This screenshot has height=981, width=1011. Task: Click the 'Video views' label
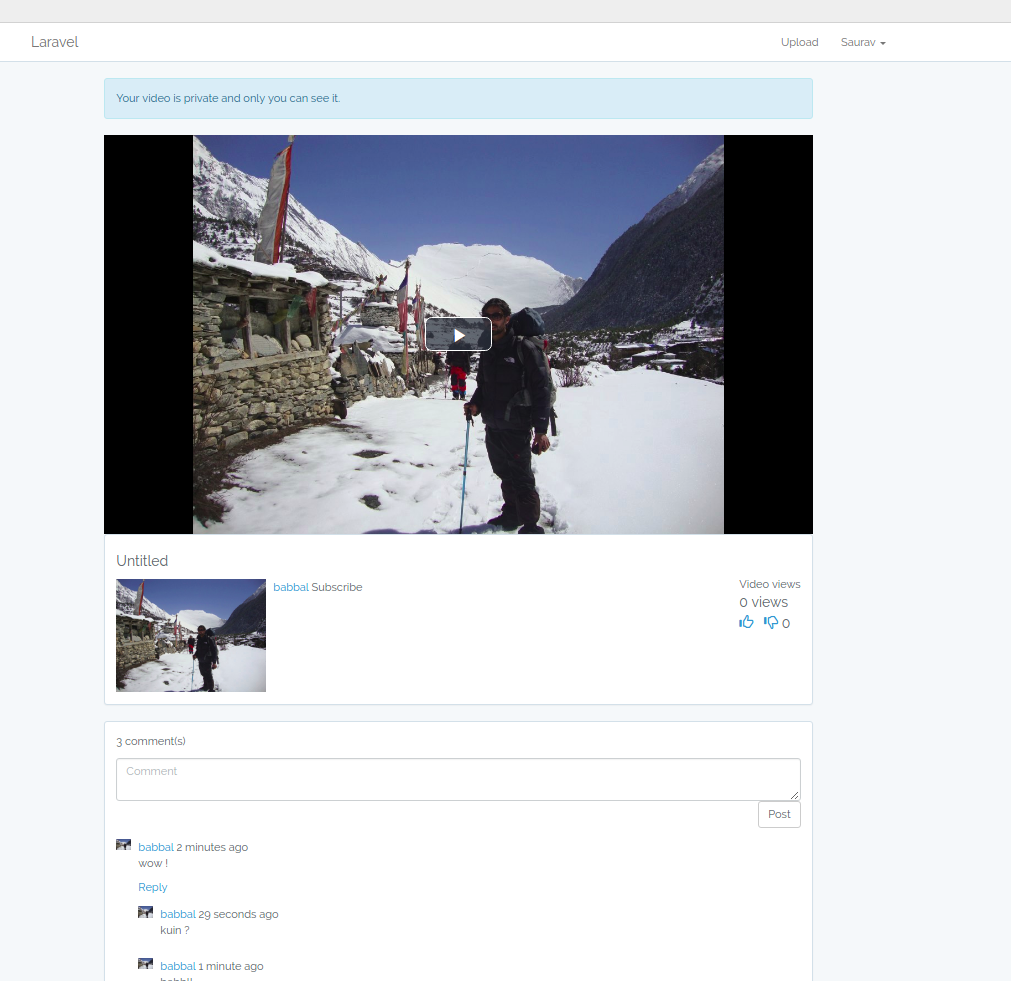click(x=770, y=584)
